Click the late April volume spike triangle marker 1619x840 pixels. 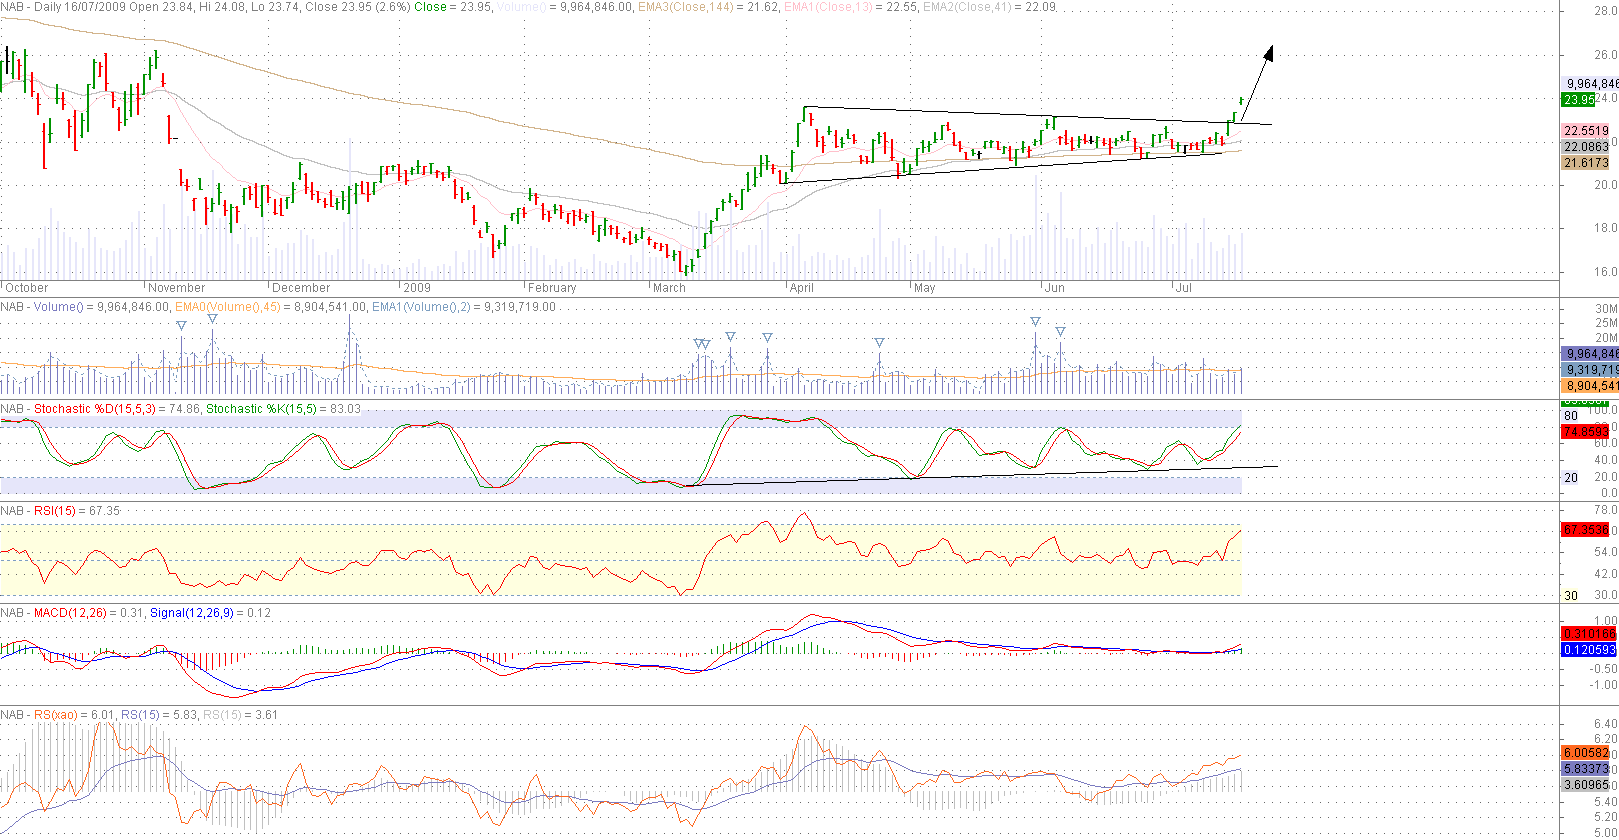[x=879, y=343]
